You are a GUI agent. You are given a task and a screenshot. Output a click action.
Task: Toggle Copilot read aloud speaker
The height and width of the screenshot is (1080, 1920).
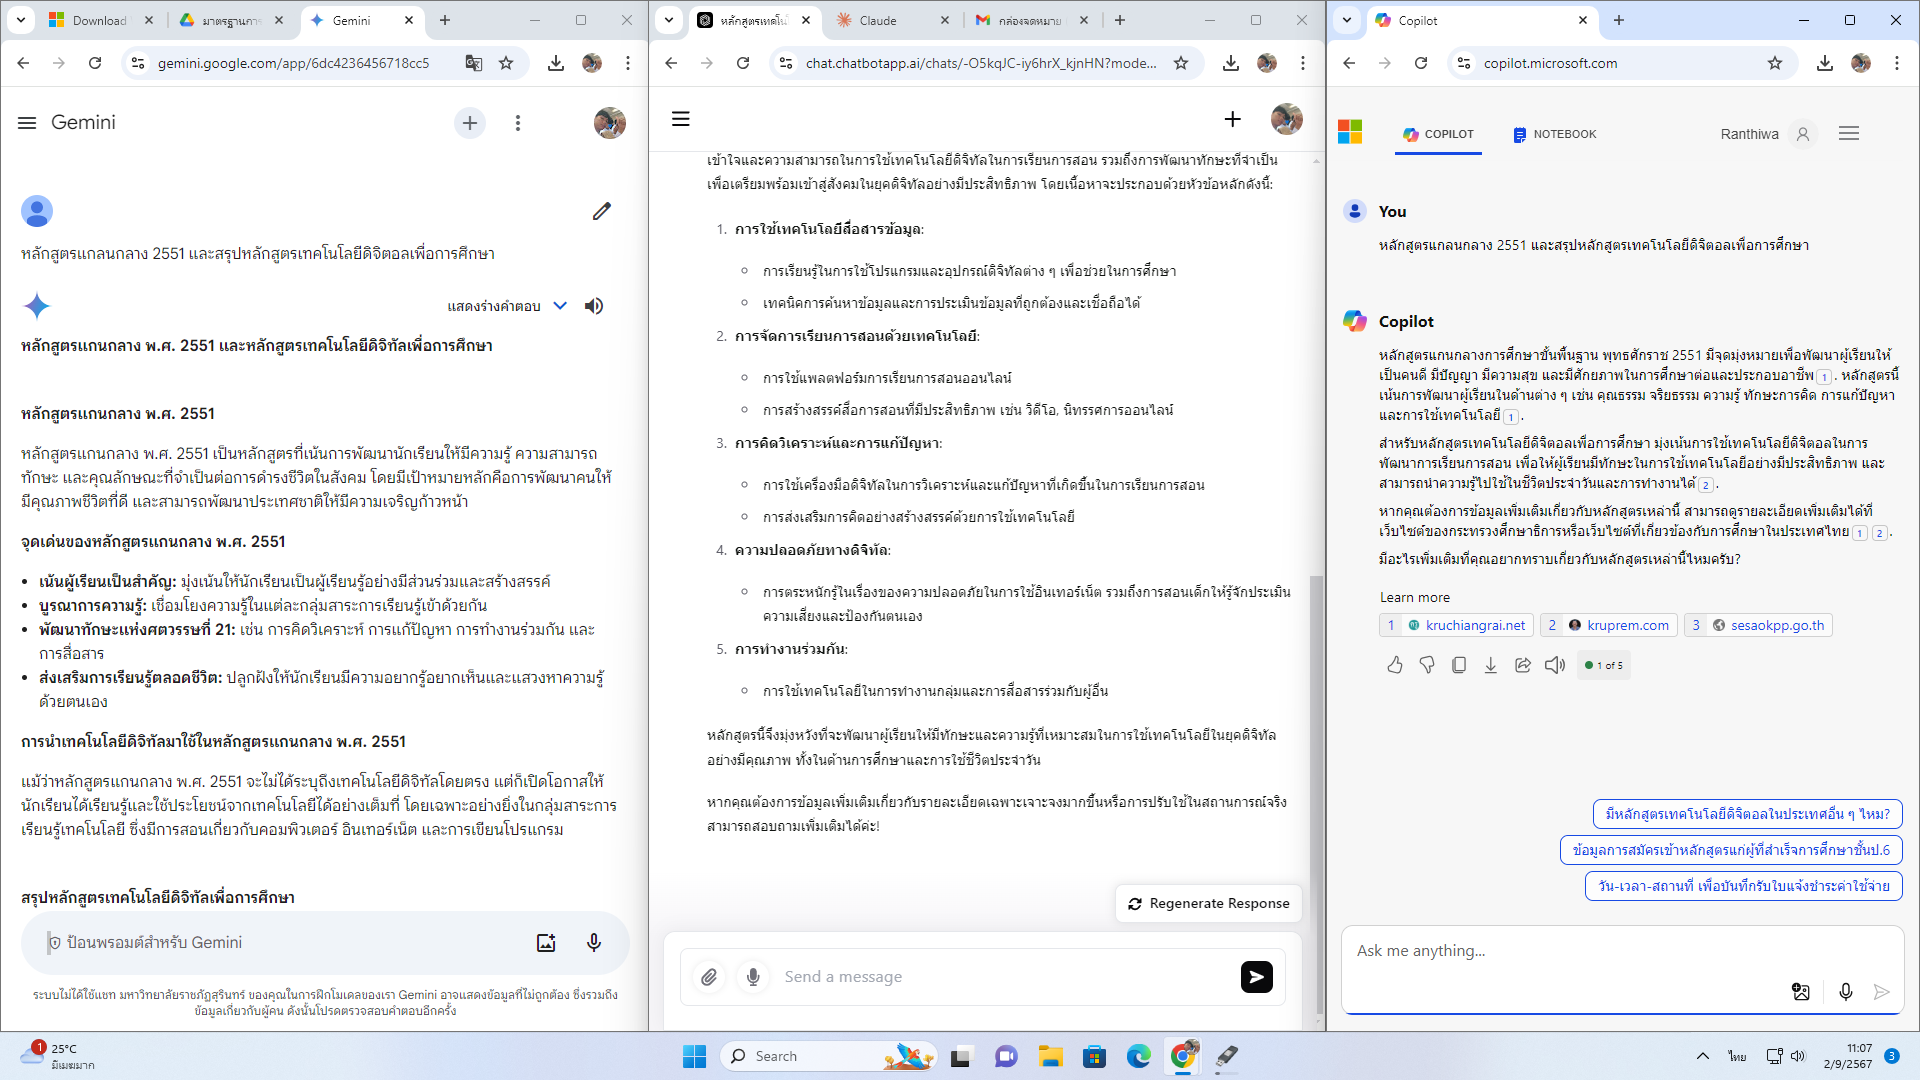(1555, 665)
